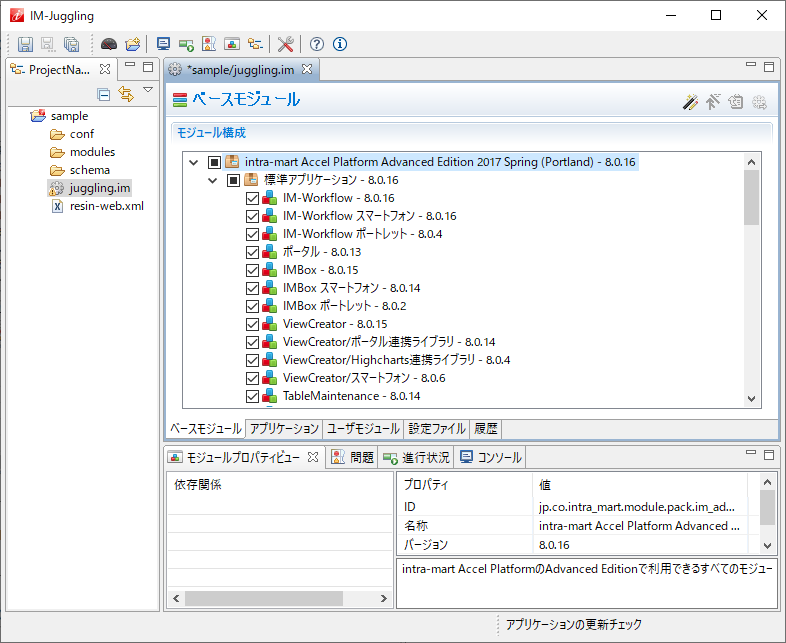The image size is (786, 643).
Task: Click the Save All toolbar icon
Action: click(72, 44)
